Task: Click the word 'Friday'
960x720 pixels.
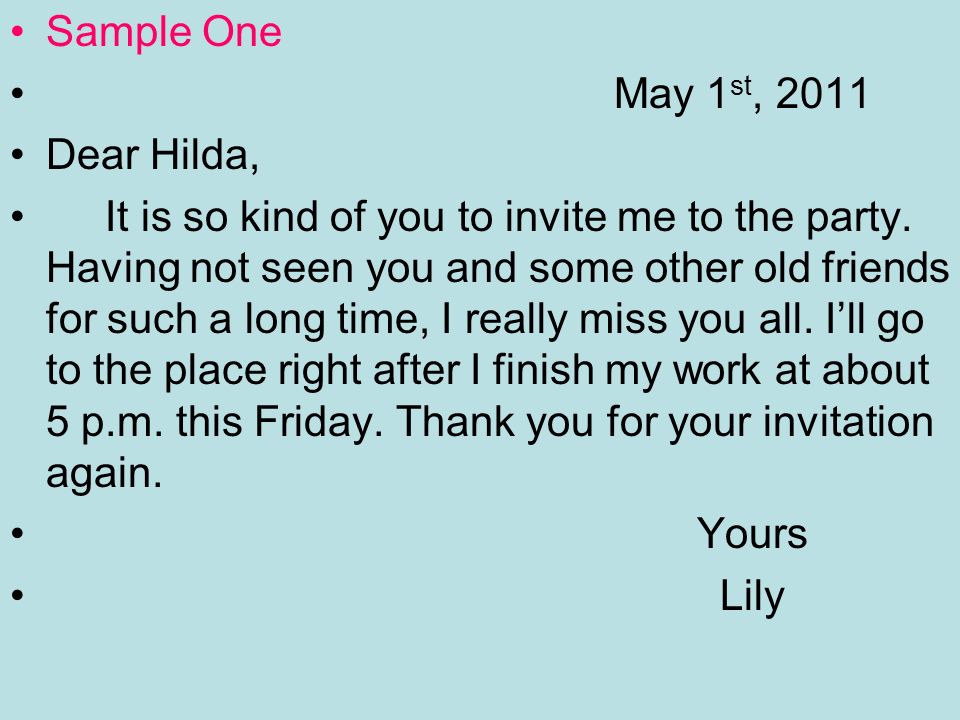Action: click(x=313, y=423)
